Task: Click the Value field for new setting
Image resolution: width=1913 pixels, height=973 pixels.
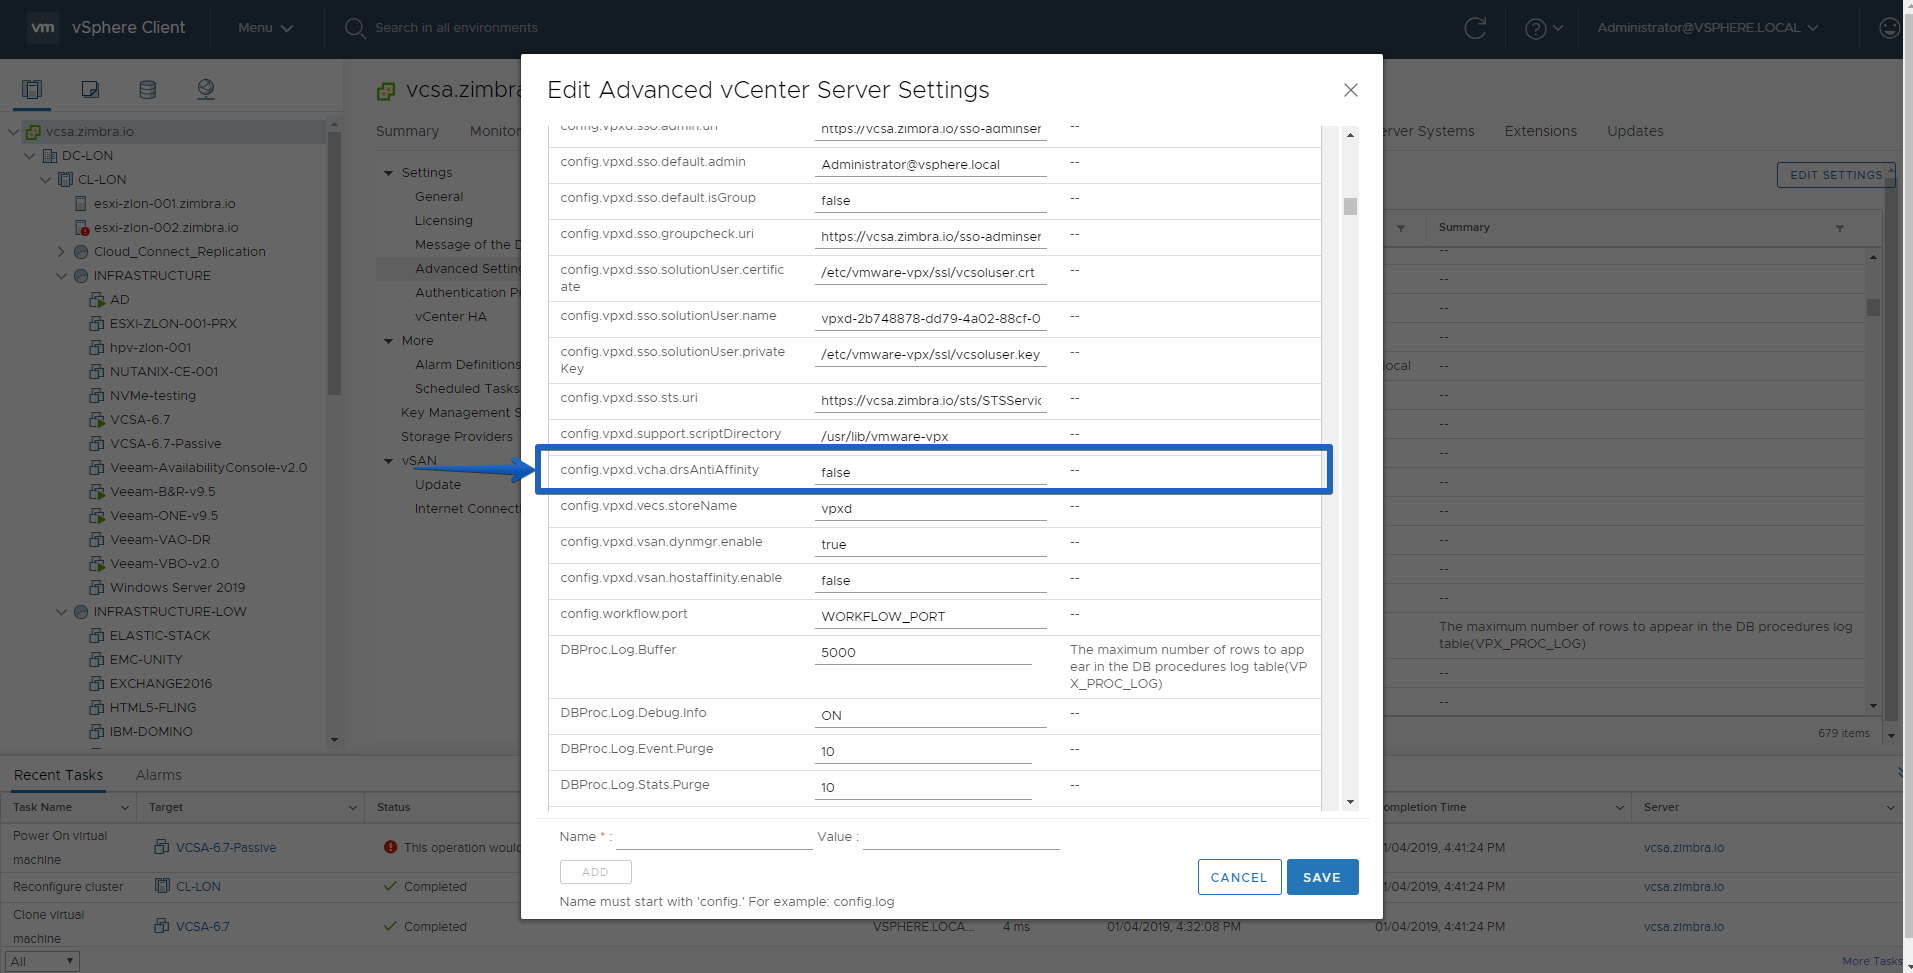Action: [x=961, y=837]
